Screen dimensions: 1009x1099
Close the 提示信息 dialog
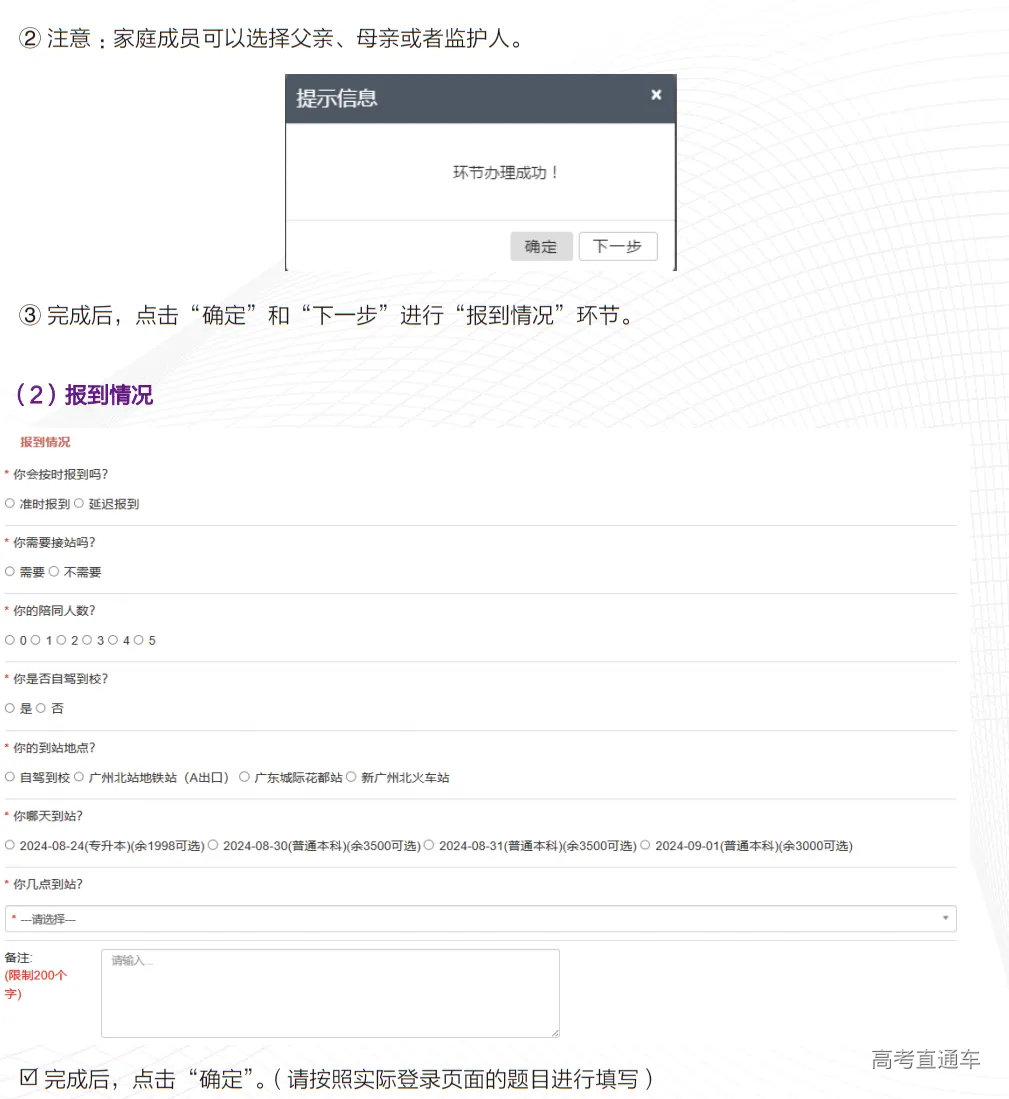coord(656,95)
